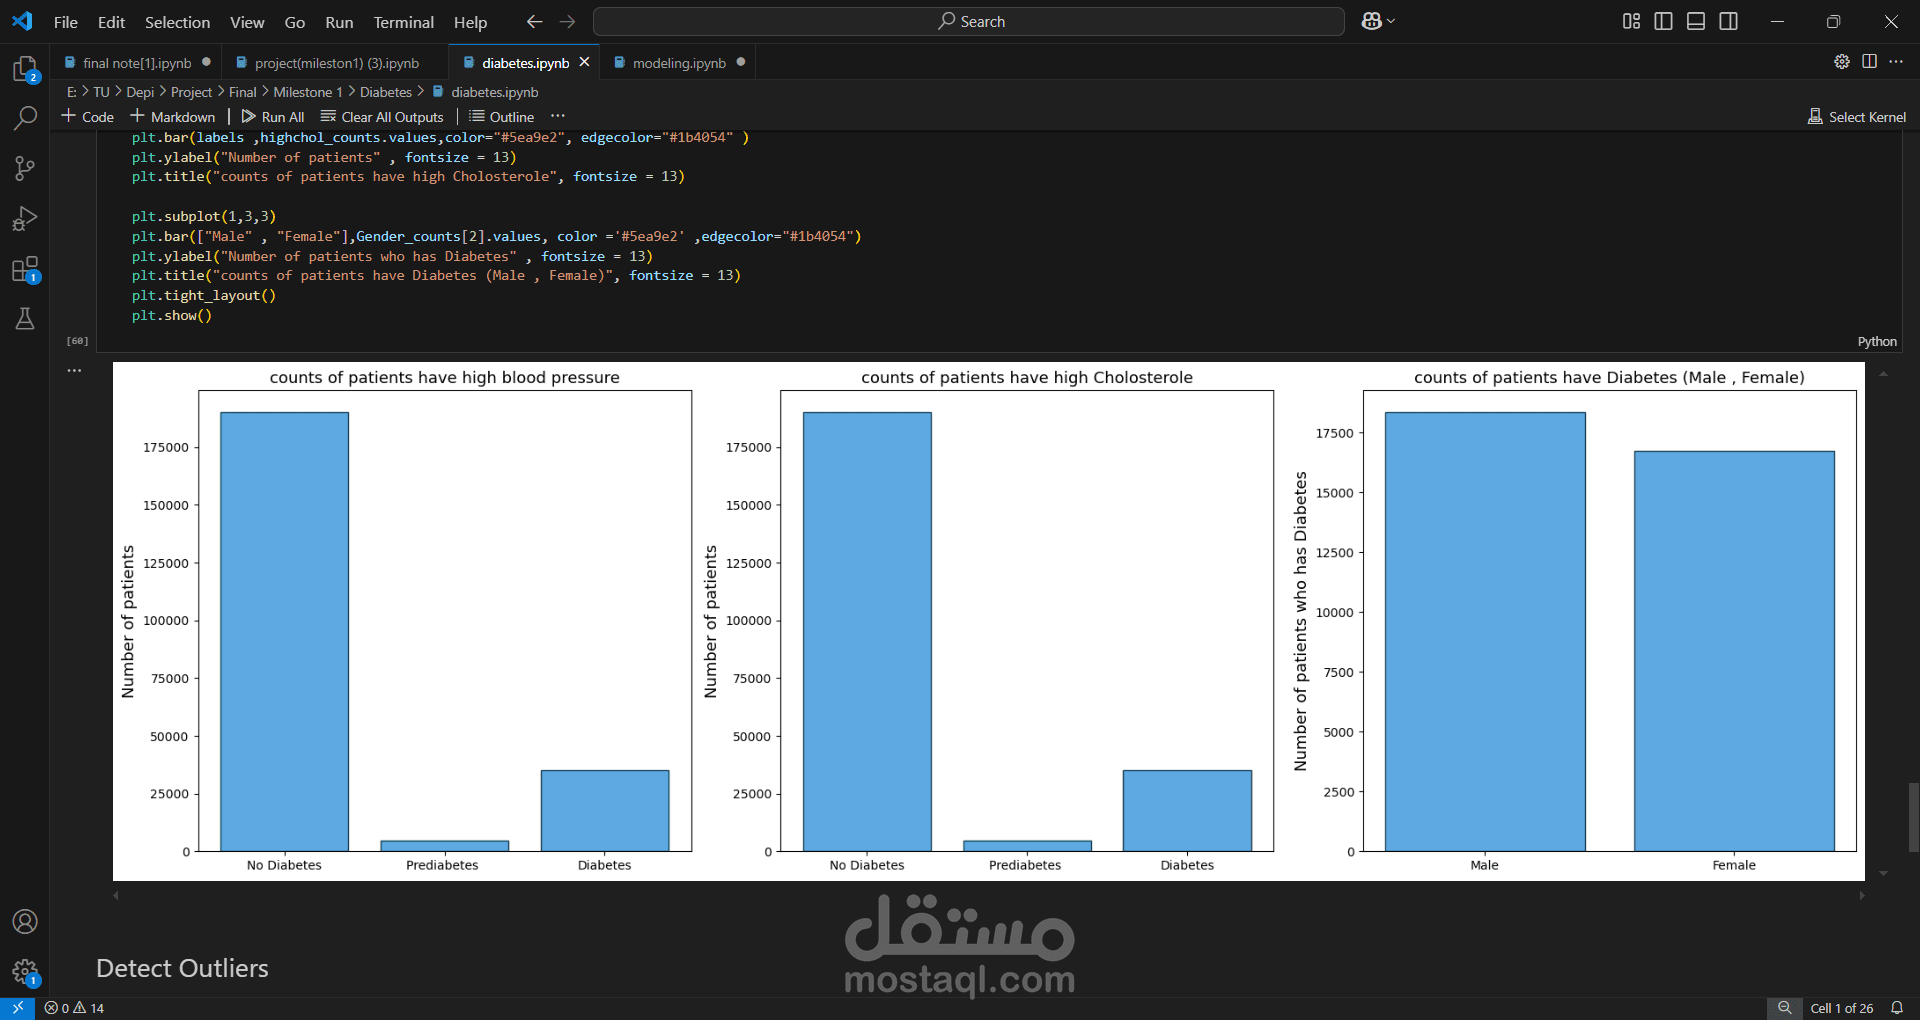Switch to final note[1].ipynb tab
The image size is (1920, 1020).
137,62
